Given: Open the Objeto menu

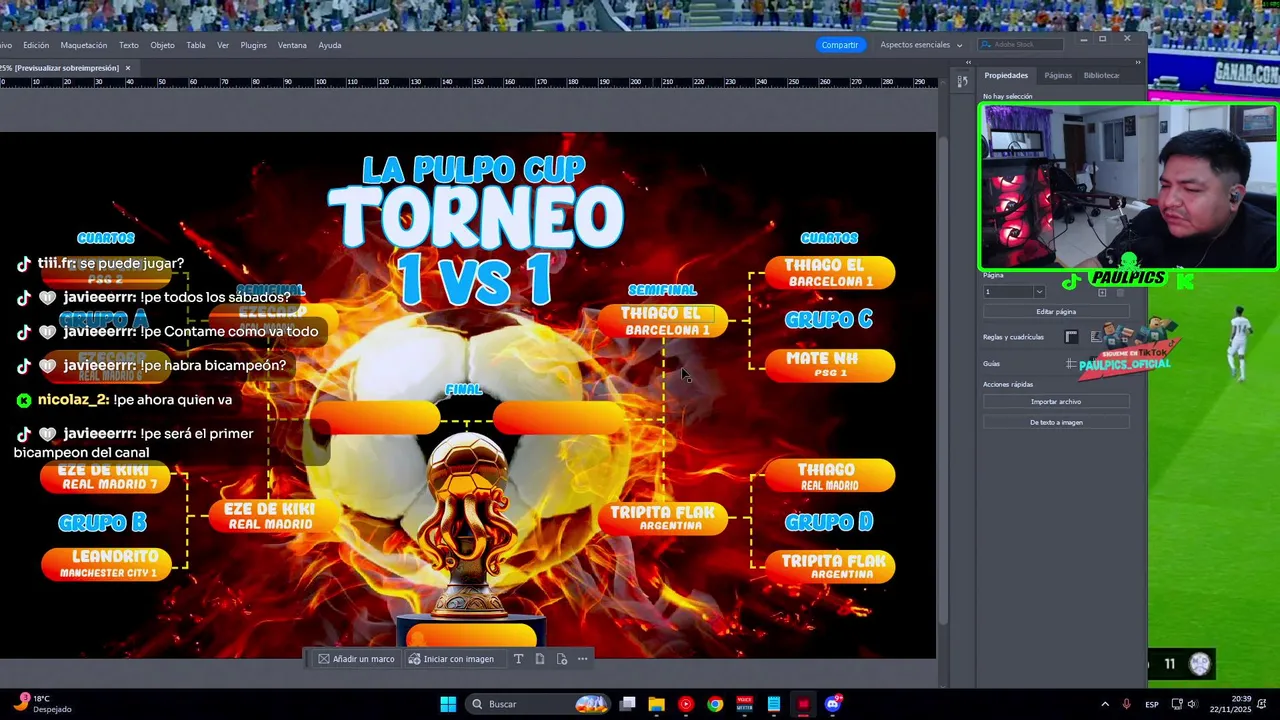Looking at the screenshot, I should click(x=162, y=45).
